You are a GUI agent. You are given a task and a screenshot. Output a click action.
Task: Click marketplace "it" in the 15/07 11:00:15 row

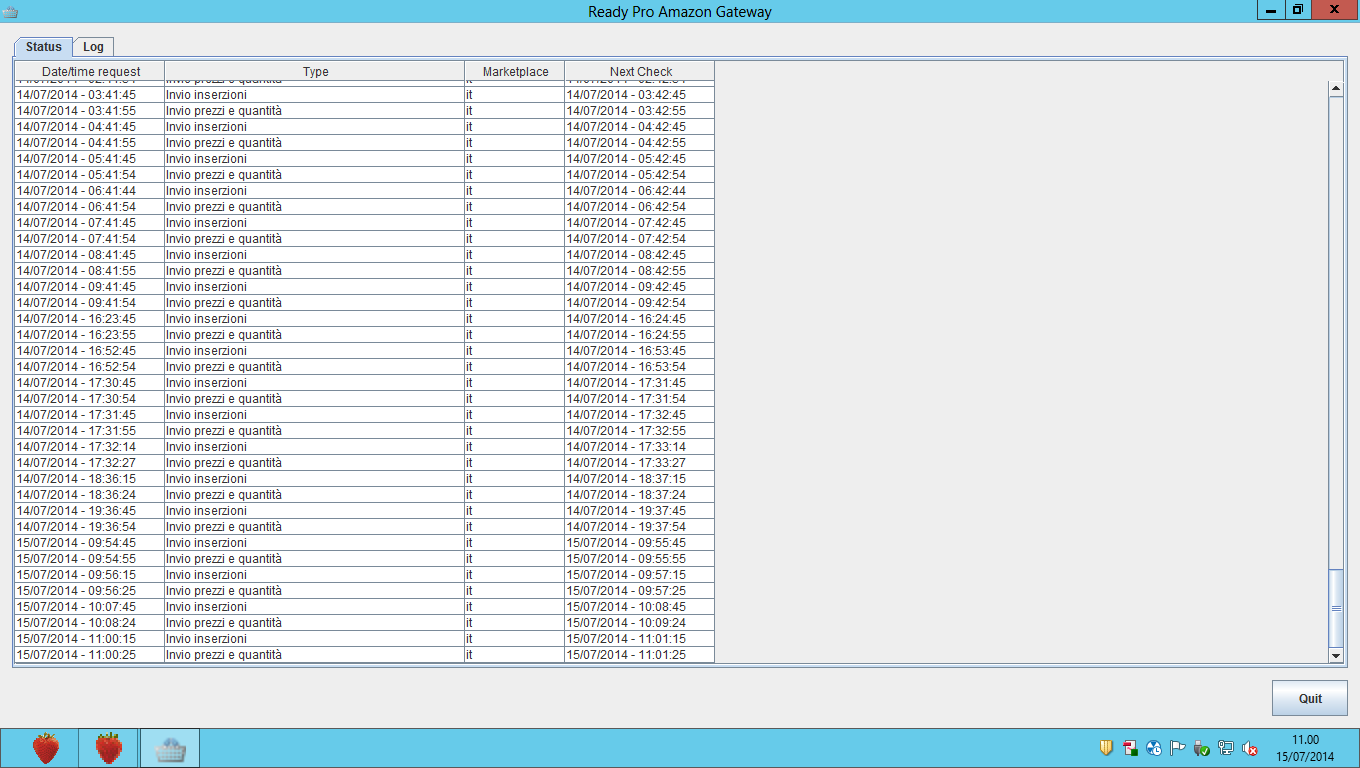coord(515,639)
